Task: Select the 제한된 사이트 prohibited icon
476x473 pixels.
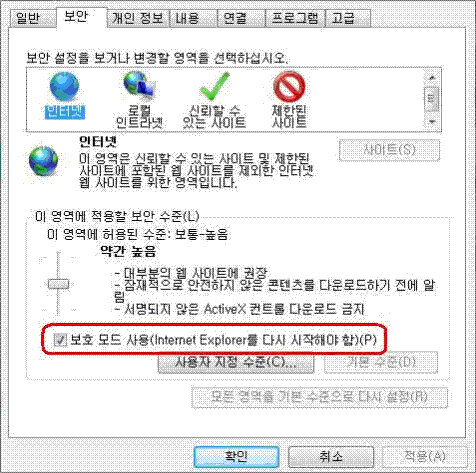Action: point(289,86)
